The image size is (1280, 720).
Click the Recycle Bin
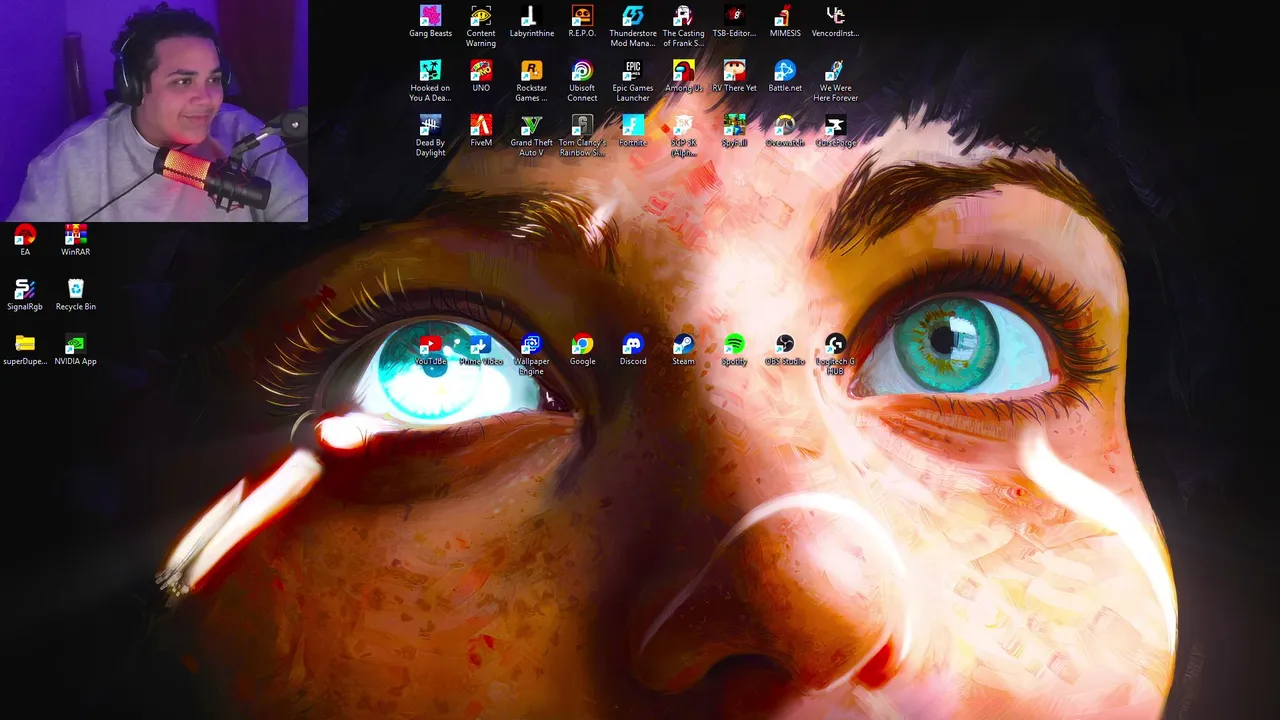[76, 295]
